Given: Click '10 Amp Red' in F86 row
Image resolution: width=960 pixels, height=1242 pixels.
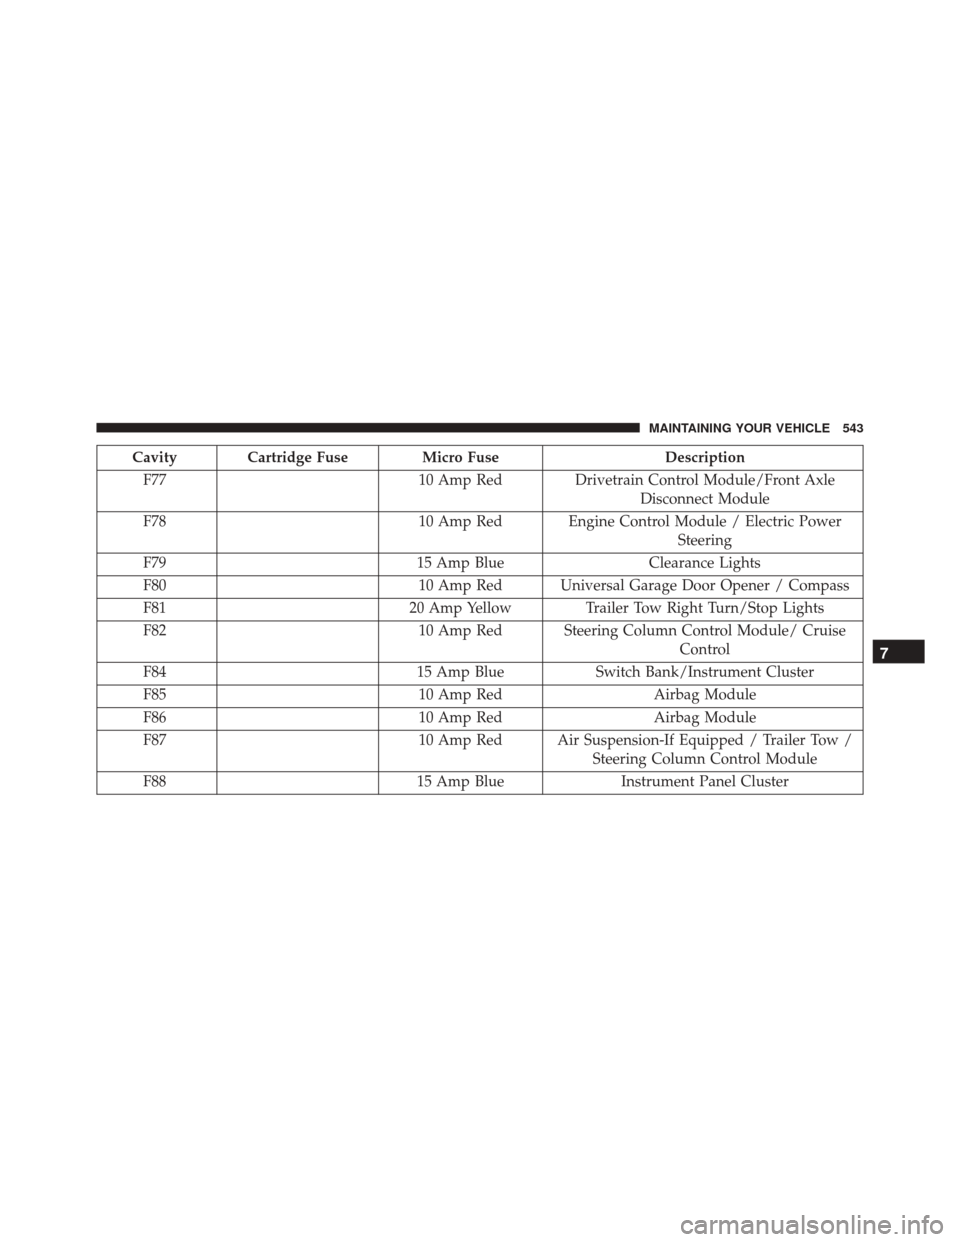Looking at the screenshot, I should (x=460, y=717).
